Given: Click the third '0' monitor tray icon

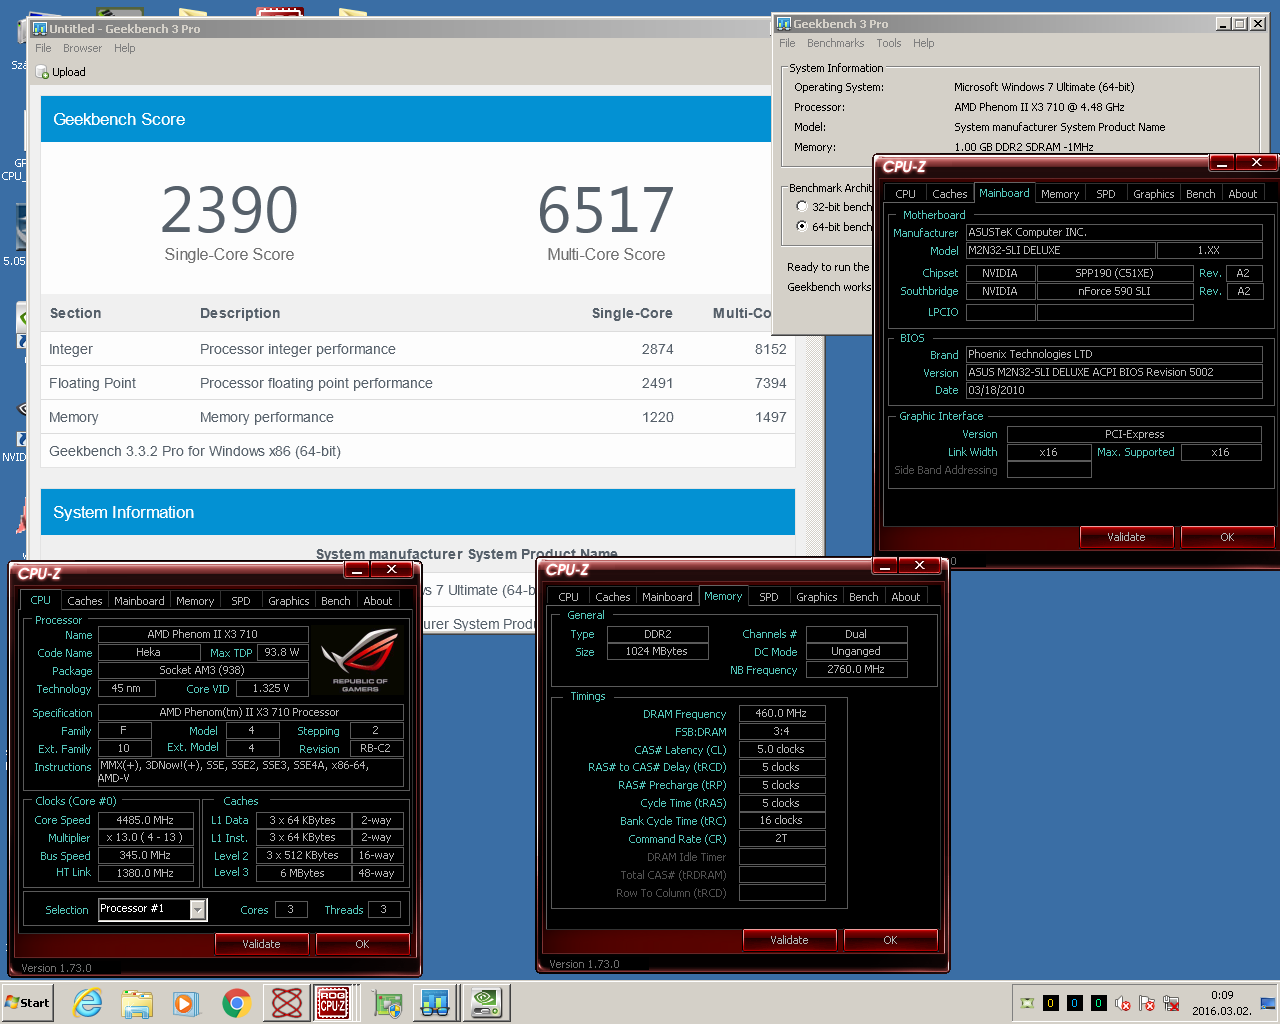Looking at the screenshot, I should [1098, 1003].
